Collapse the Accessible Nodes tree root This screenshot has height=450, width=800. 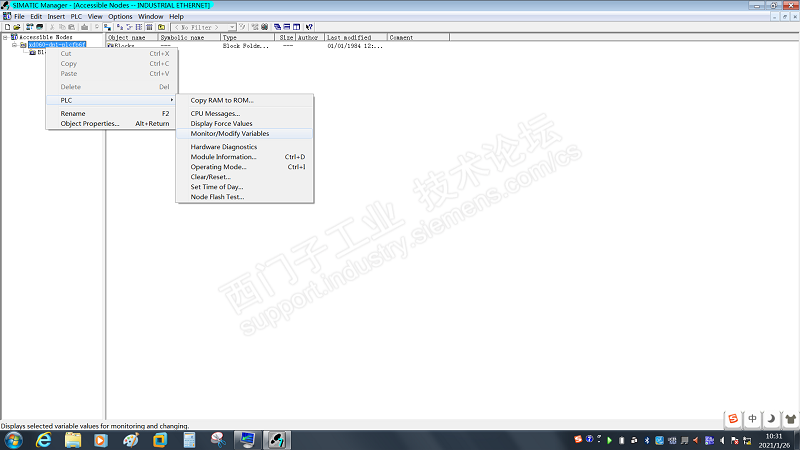tap(5, 37)
